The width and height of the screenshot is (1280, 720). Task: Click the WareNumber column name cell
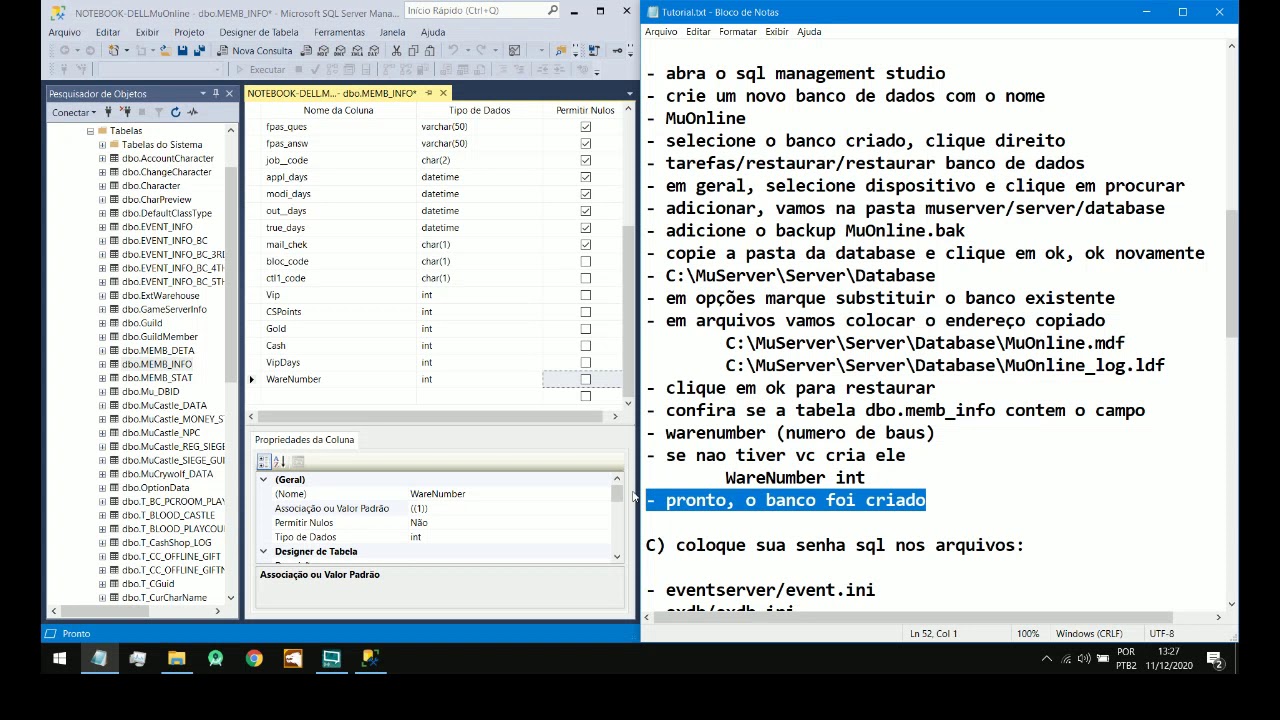338,380
